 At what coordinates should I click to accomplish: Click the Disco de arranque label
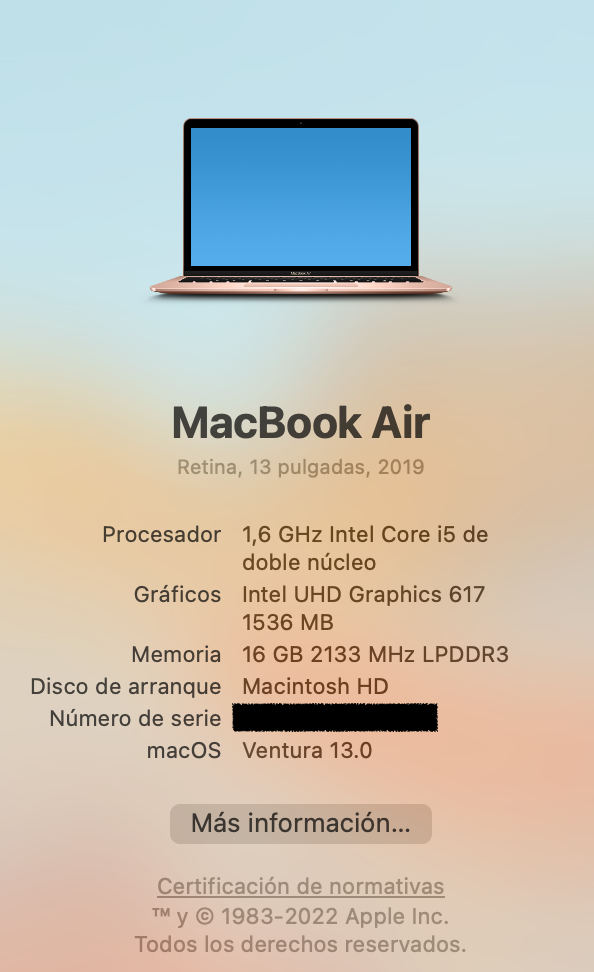pyautogui.click(x=126, y=686)
